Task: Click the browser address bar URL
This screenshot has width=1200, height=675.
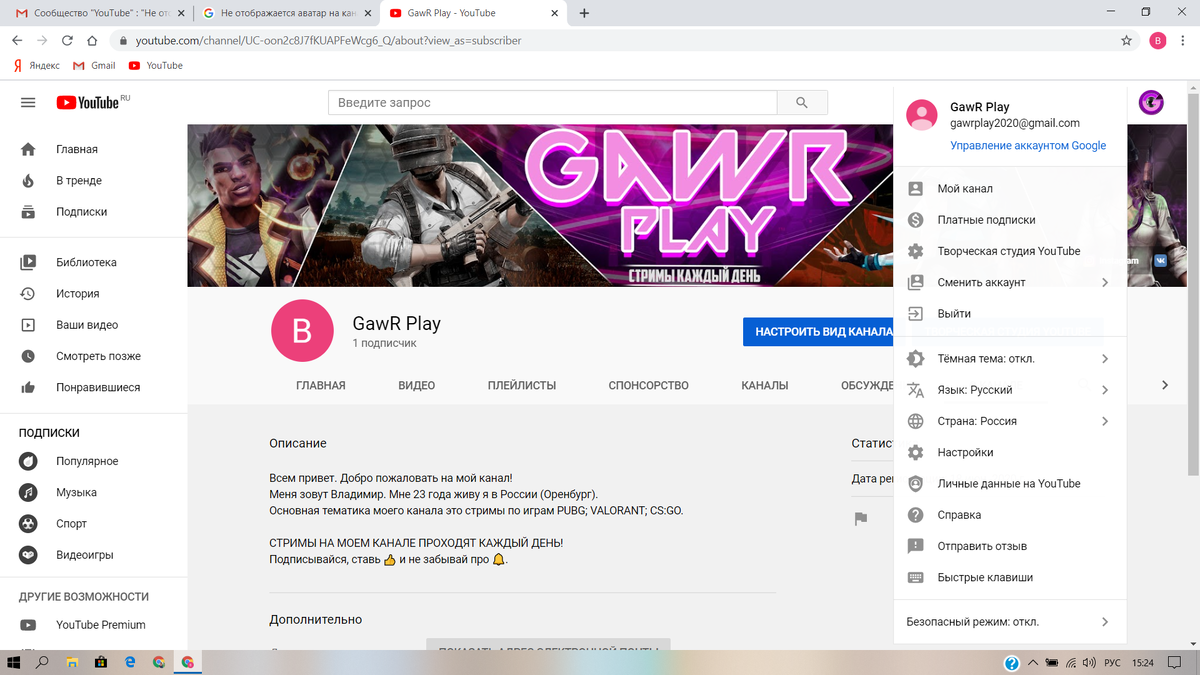Action: coord(329,41)
